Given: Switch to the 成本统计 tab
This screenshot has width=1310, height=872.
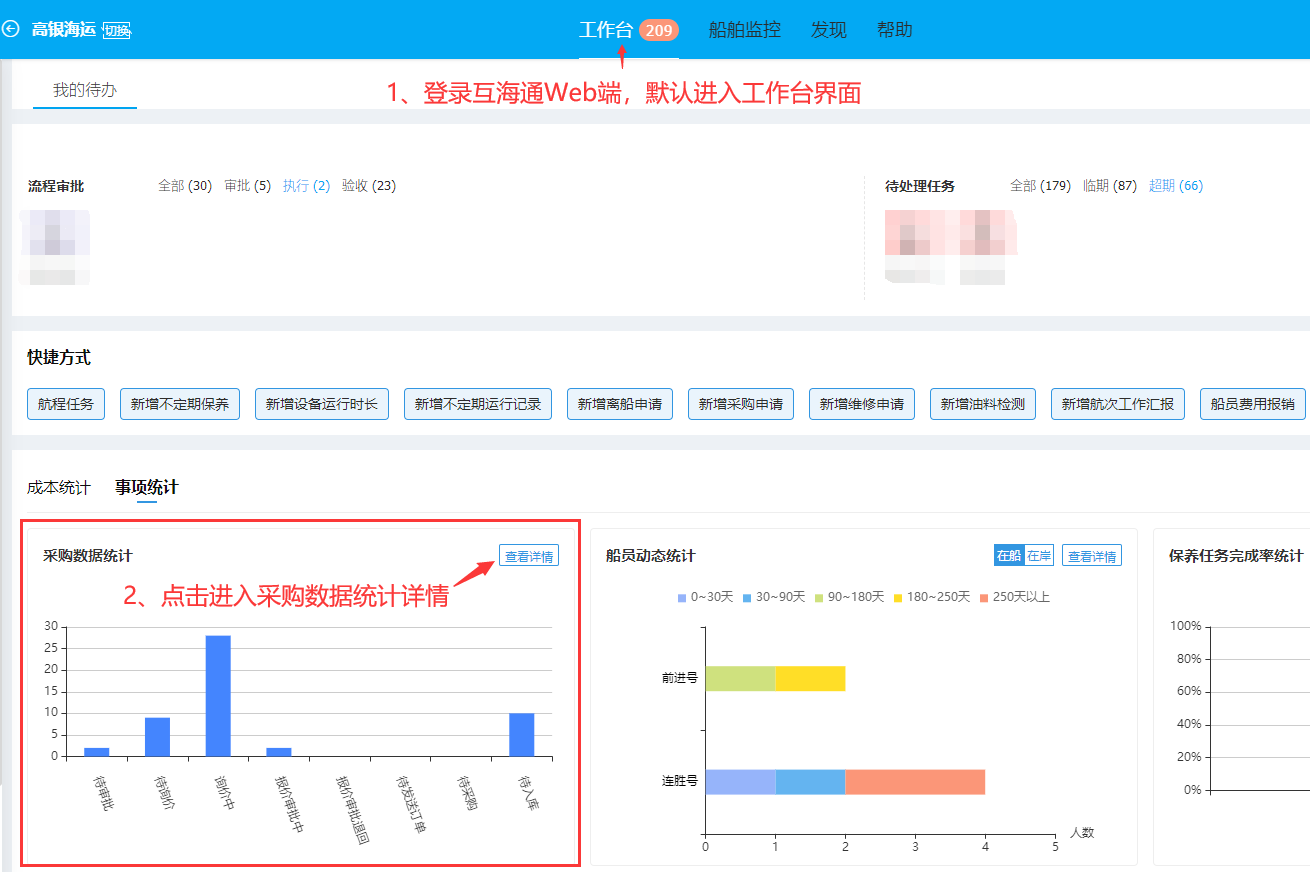Looking at the screenshot, I should pos(58,488).
